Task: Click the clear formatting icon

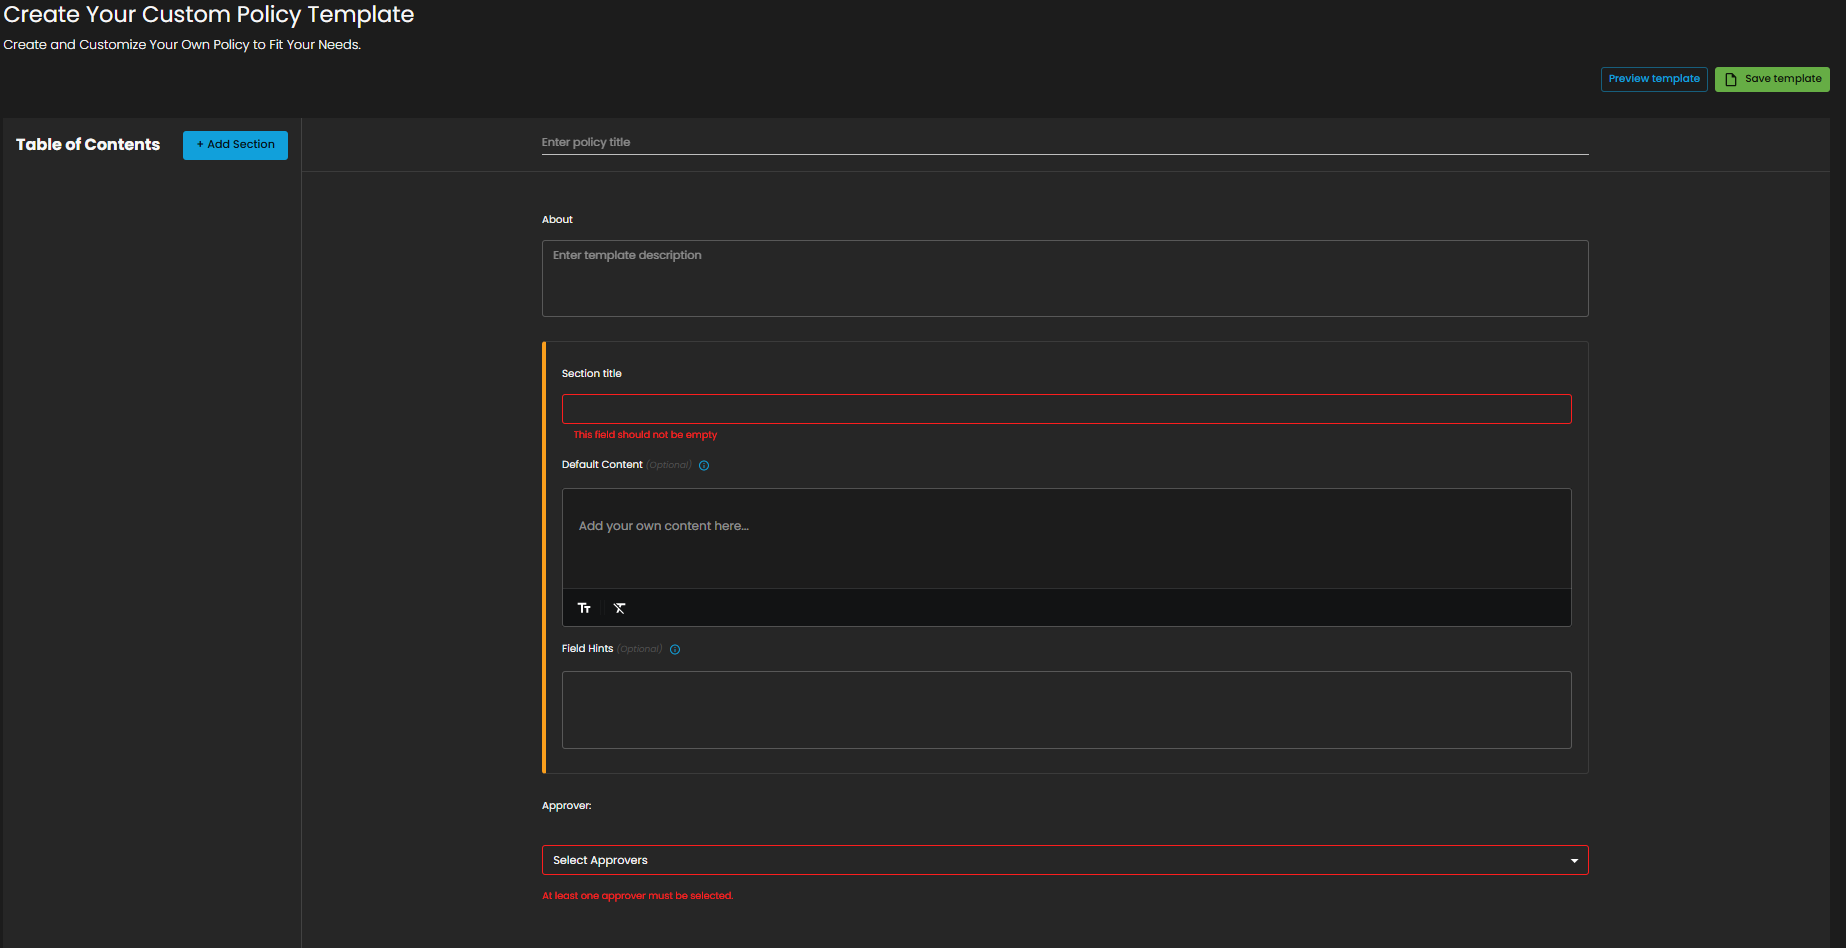Action: pos(620,608)
